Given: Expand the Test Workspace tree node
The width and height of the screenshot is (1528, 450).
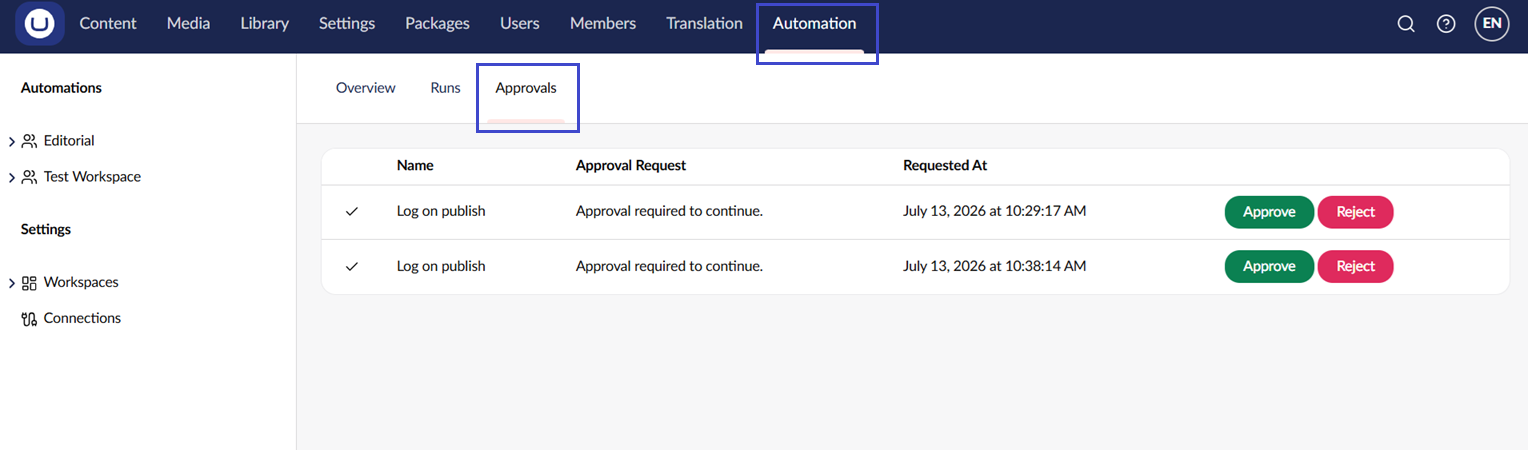Looking at the screenshot, I should click(x=12, y=178).
